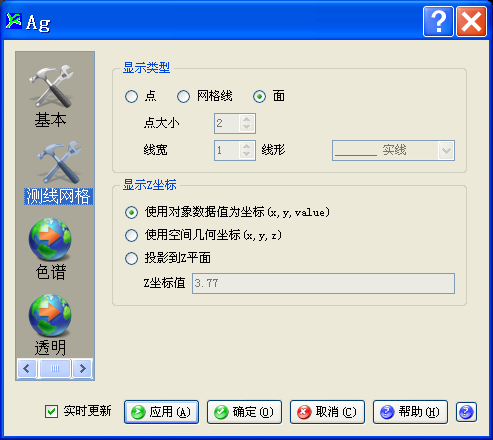Screen dimensions: 493x440
Task: Toggle the 实时更新 checkbox
Action: (x=51, y=411)
